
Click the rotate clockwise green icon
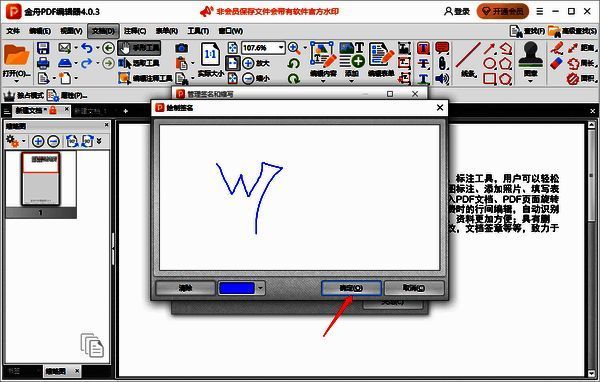[293, 79]
